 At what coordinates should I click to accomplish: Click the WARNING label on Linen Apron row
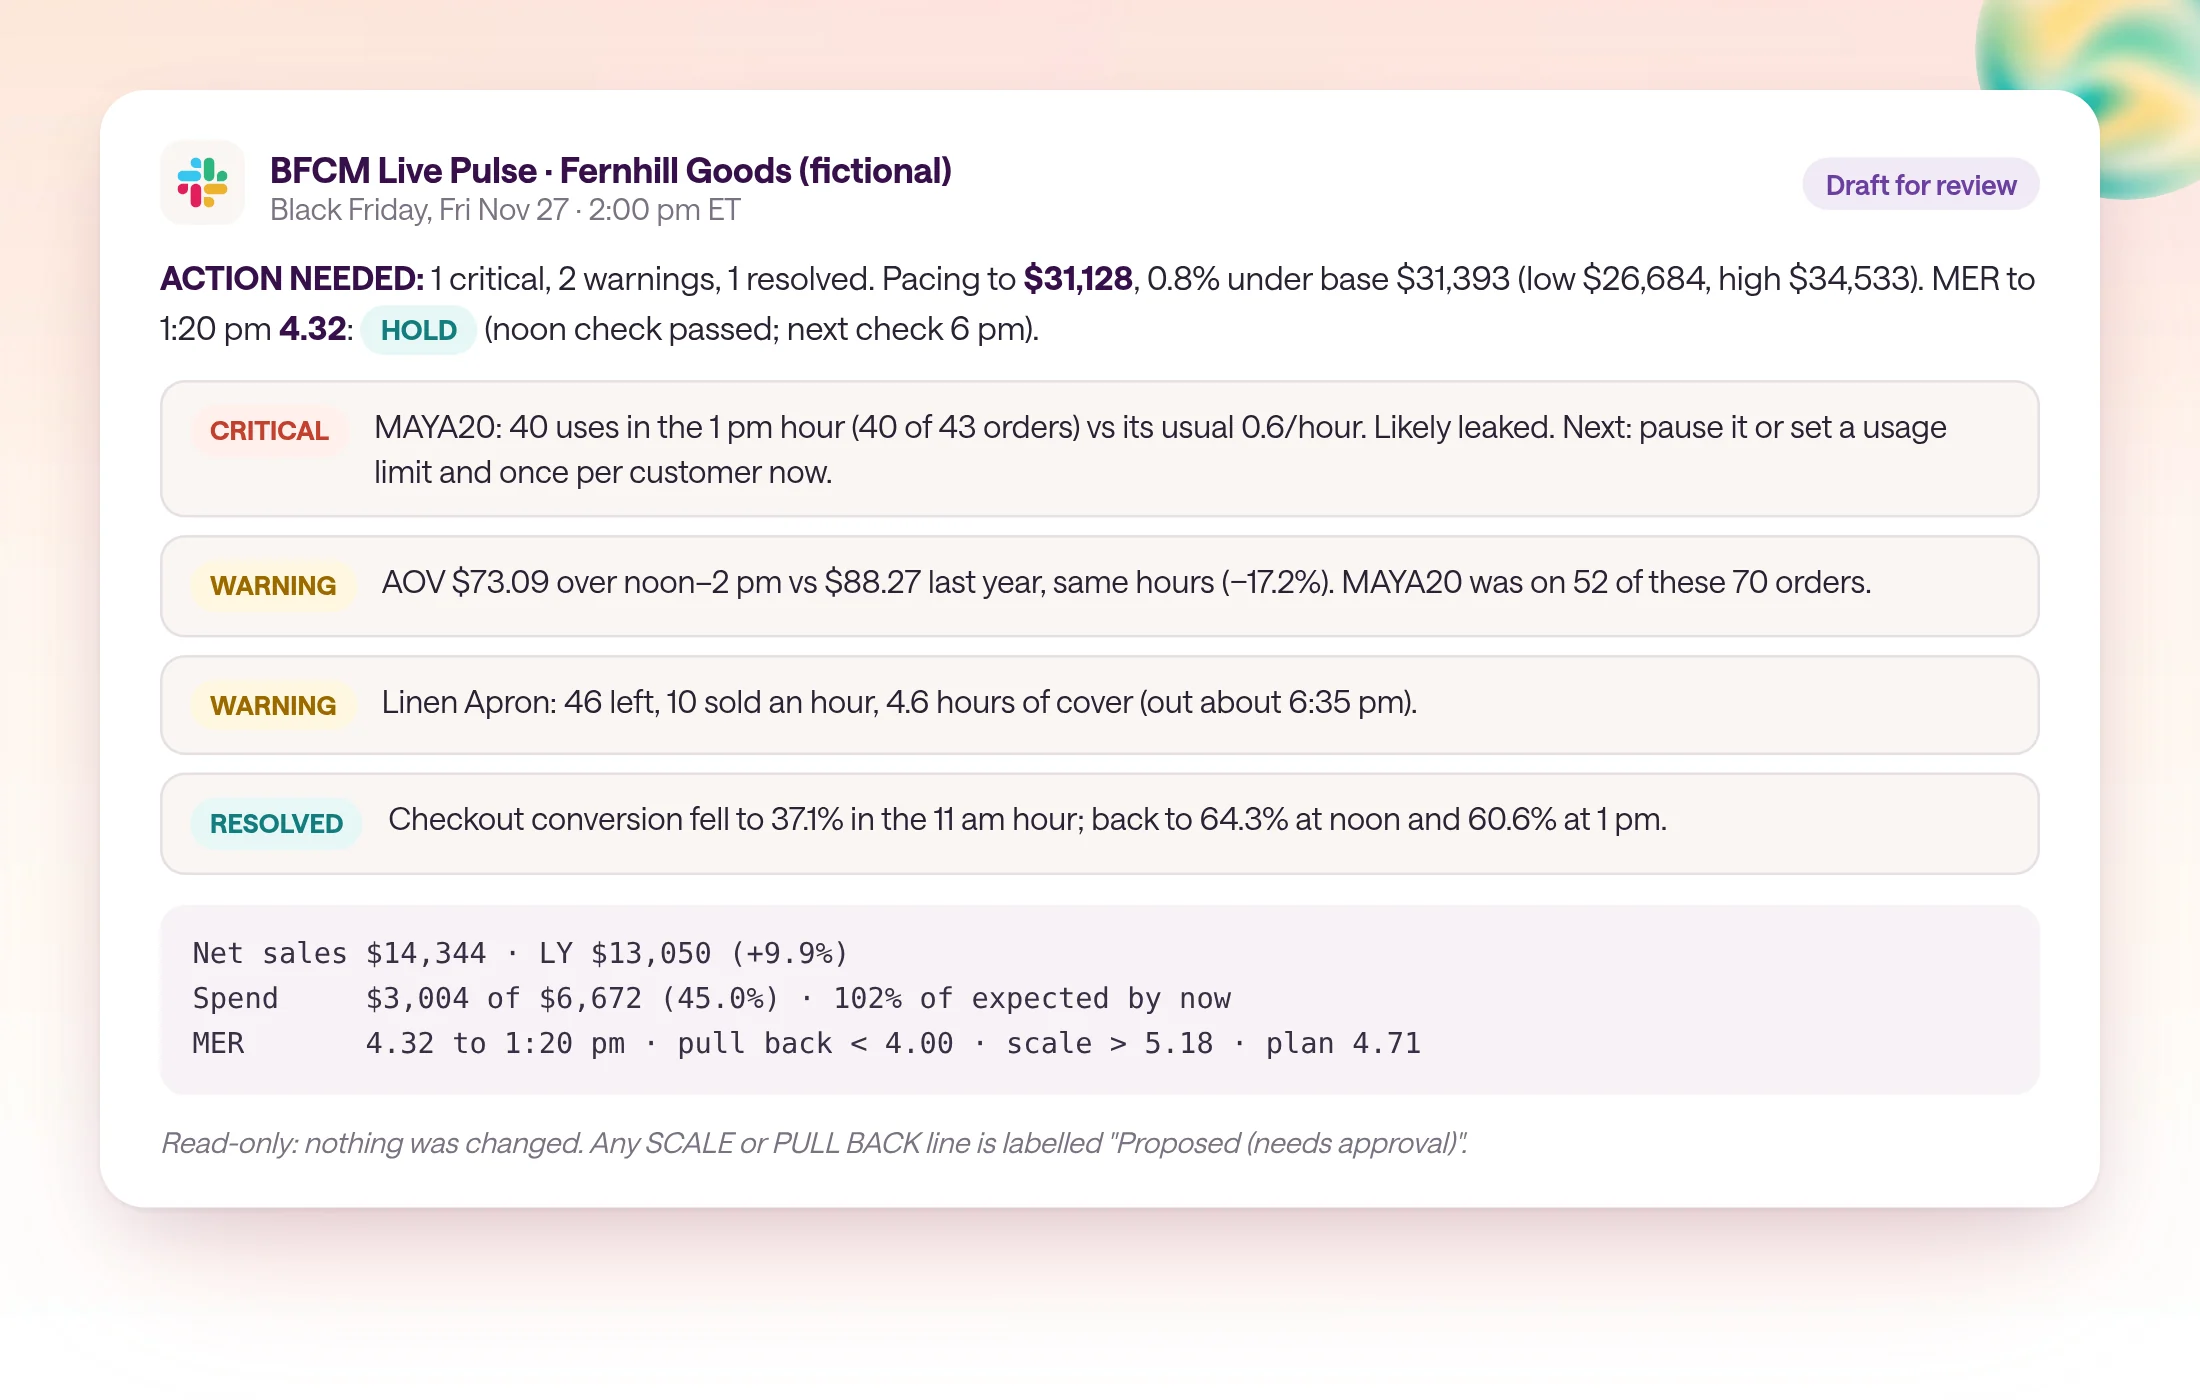tap(272, 706)
